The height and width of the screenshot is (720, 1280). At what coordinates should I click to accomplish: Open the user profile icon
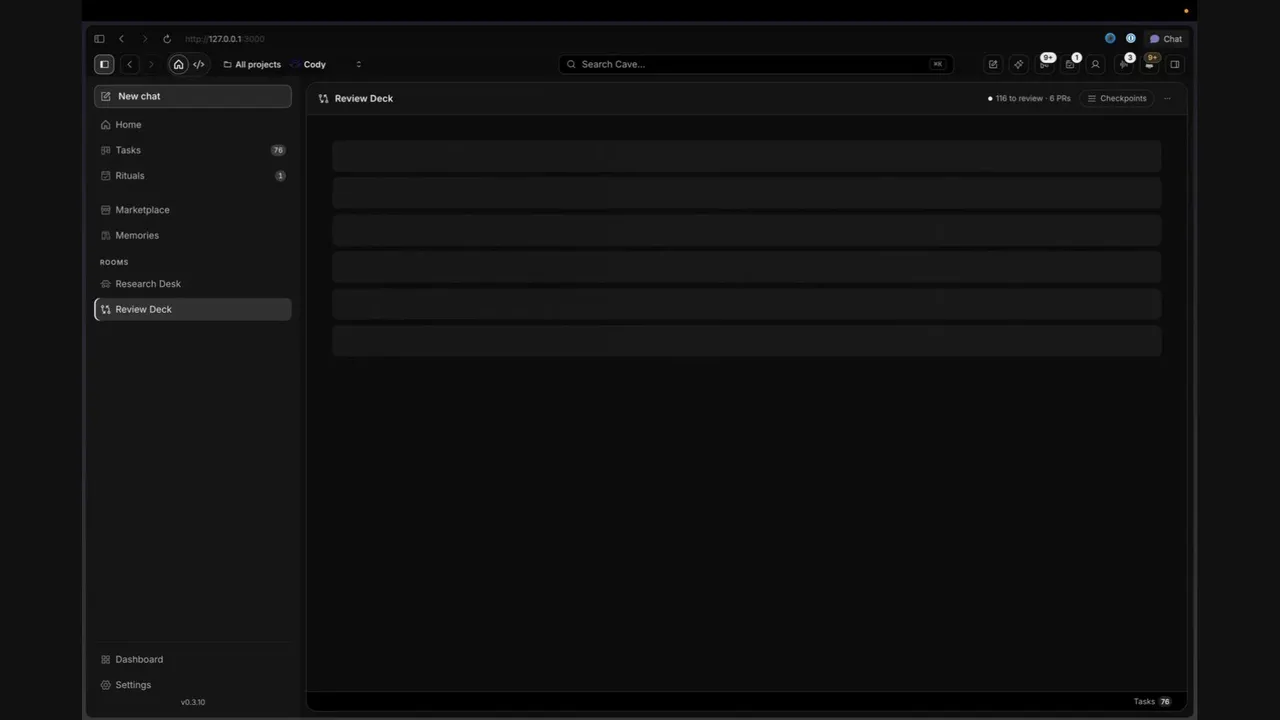1096,64
